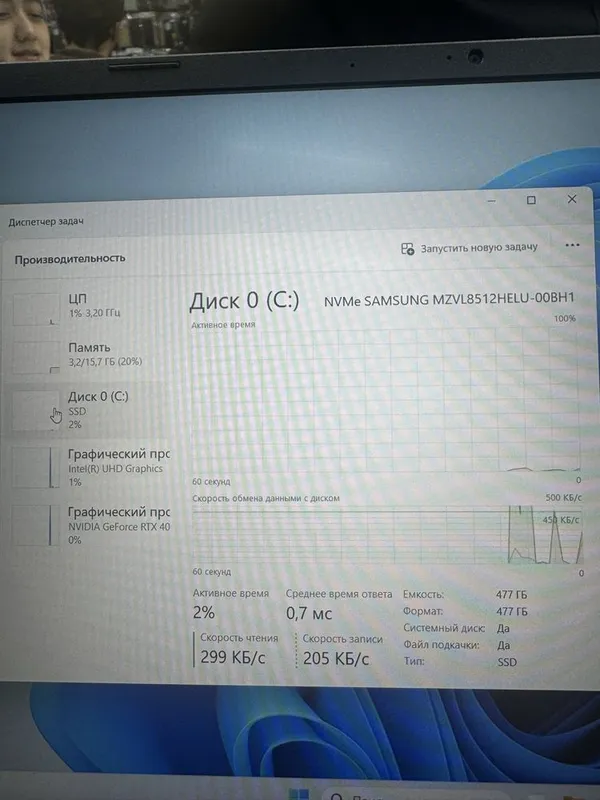This screenshot has height=800, width=600.
Task: Select Диск 0 (C:) in sidebar
Action: [89, 409]
